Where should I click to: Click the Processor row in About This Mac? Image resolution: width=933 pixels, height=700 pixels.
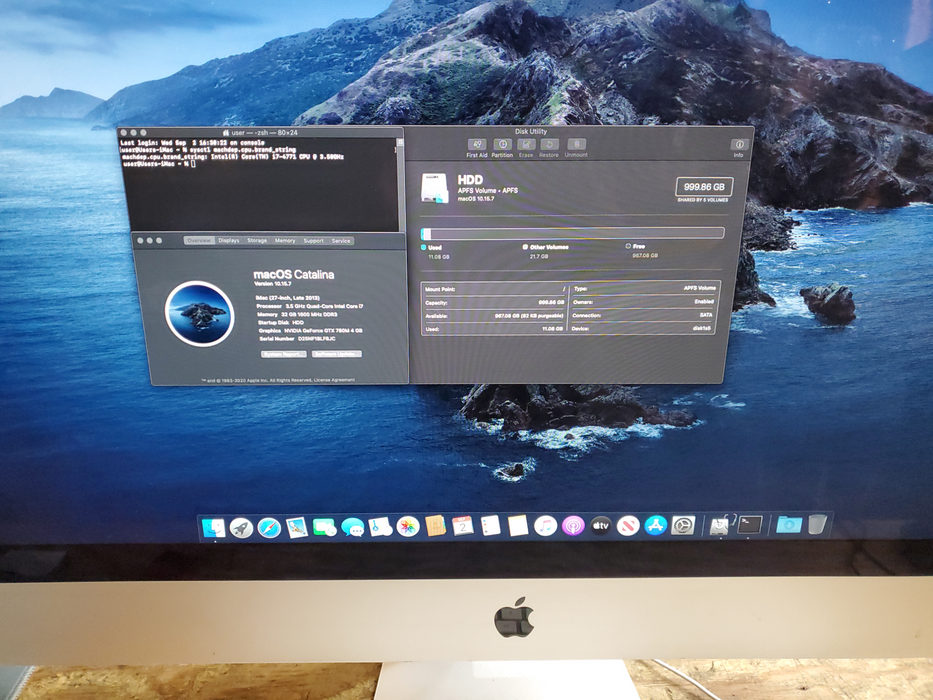pyautogui.click(x=309, y=306)
